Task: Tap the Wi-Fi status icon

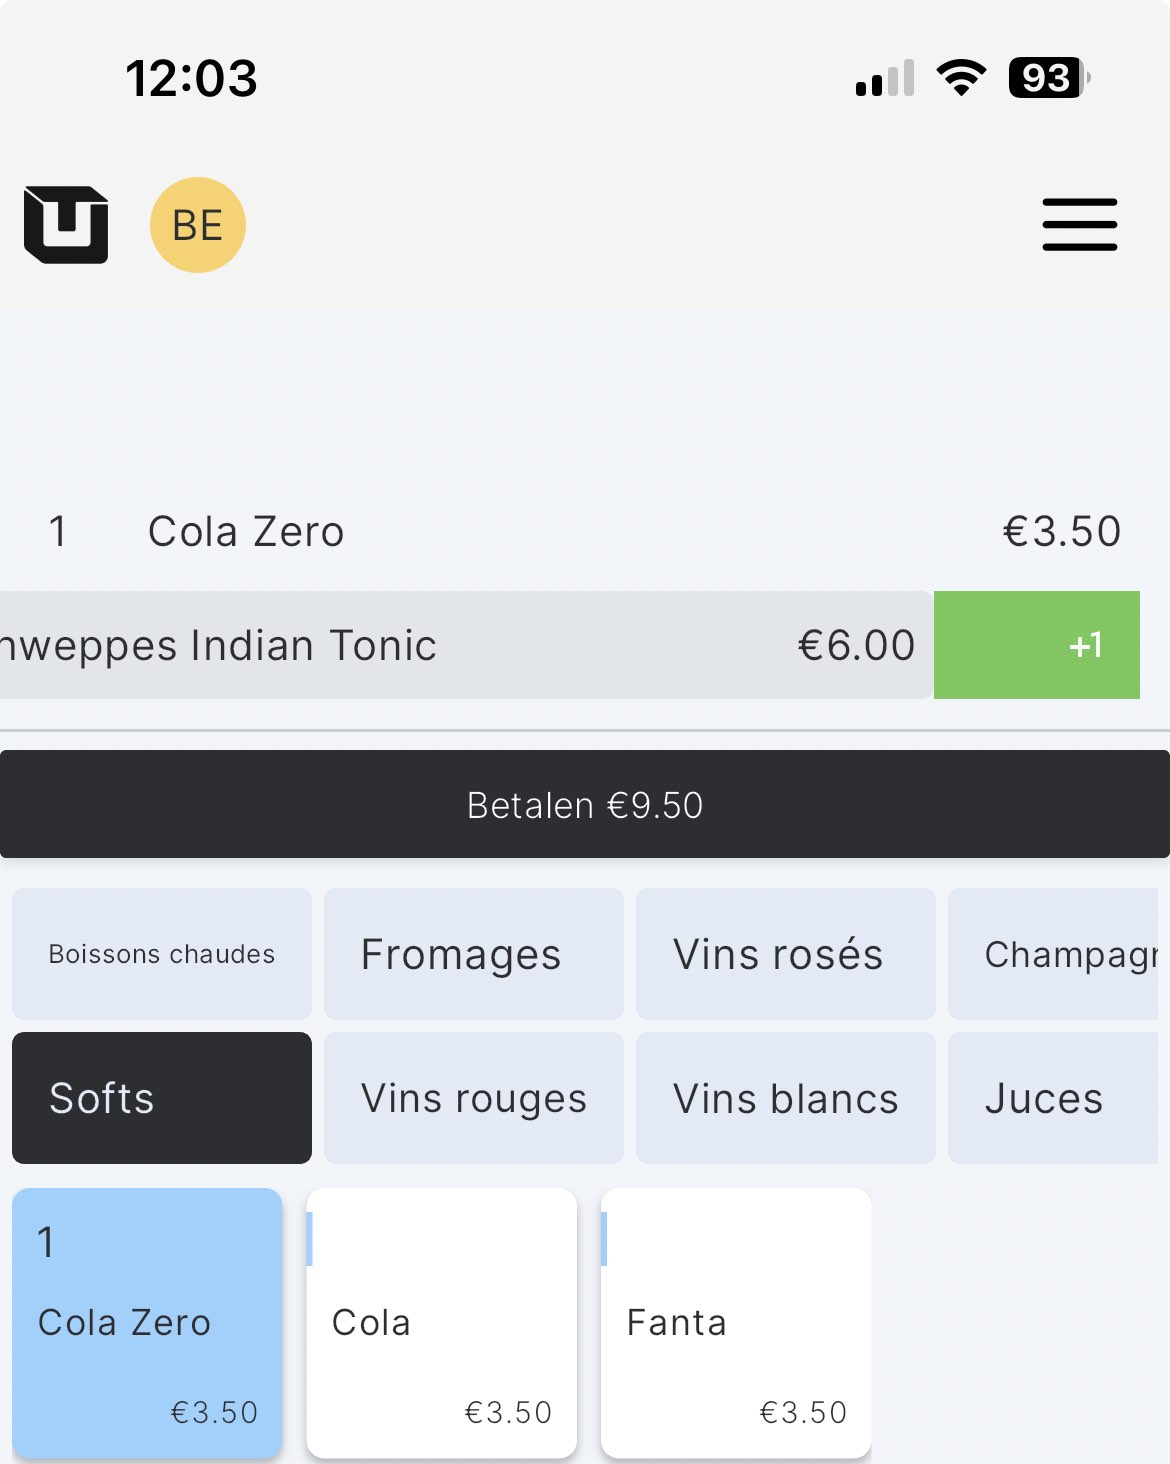Action: pos(961,78)
